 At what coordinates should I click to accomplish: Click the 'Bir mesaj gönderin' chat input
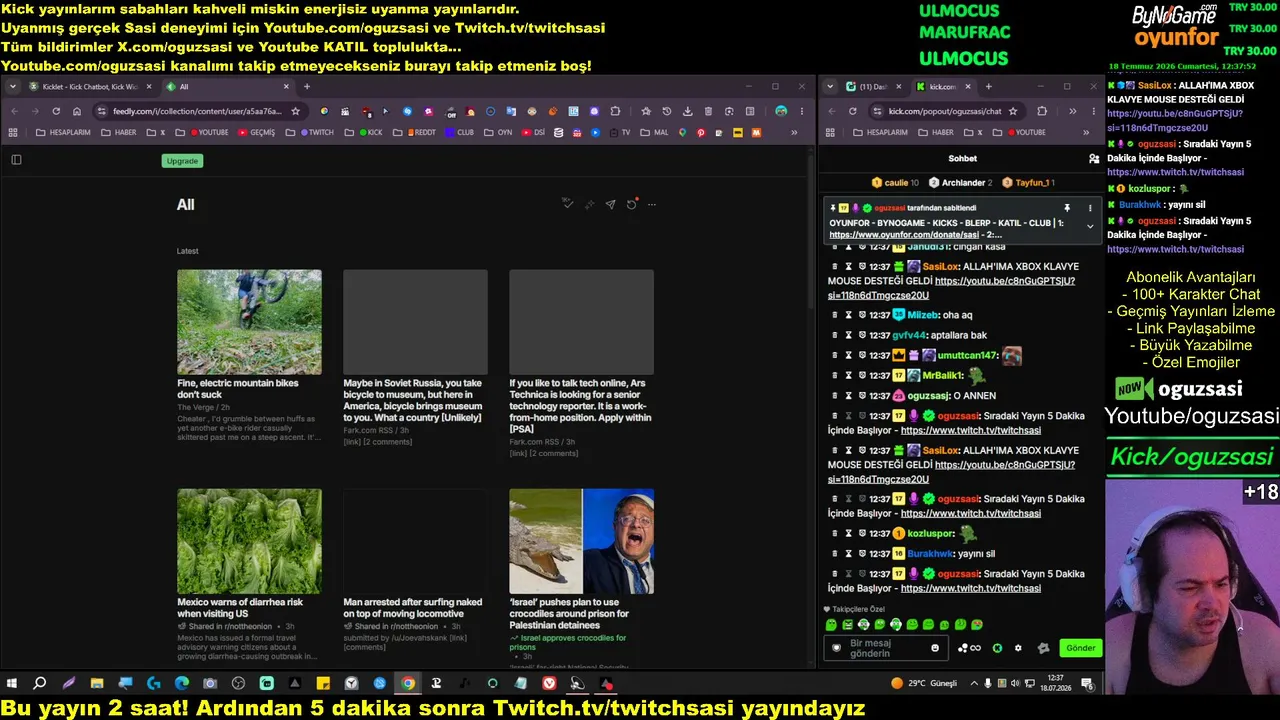886,648
